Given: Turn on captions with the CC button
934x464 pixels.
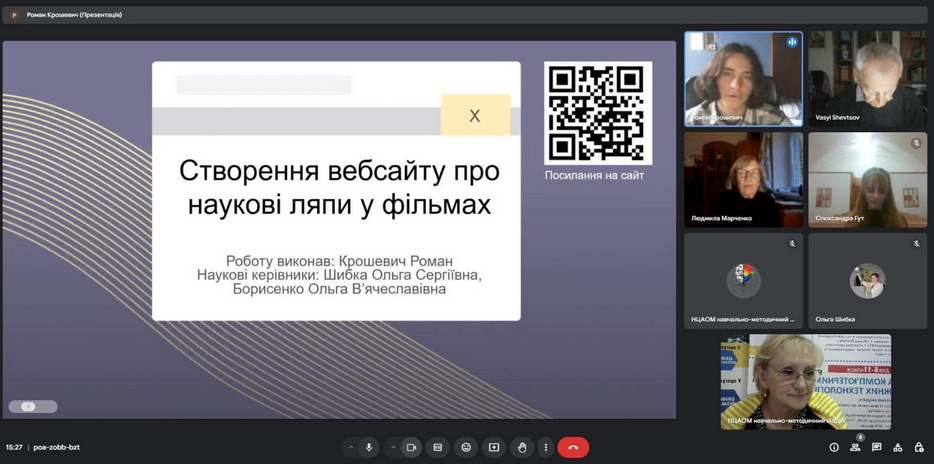Looking at the screenshot, I should point(438,447).
